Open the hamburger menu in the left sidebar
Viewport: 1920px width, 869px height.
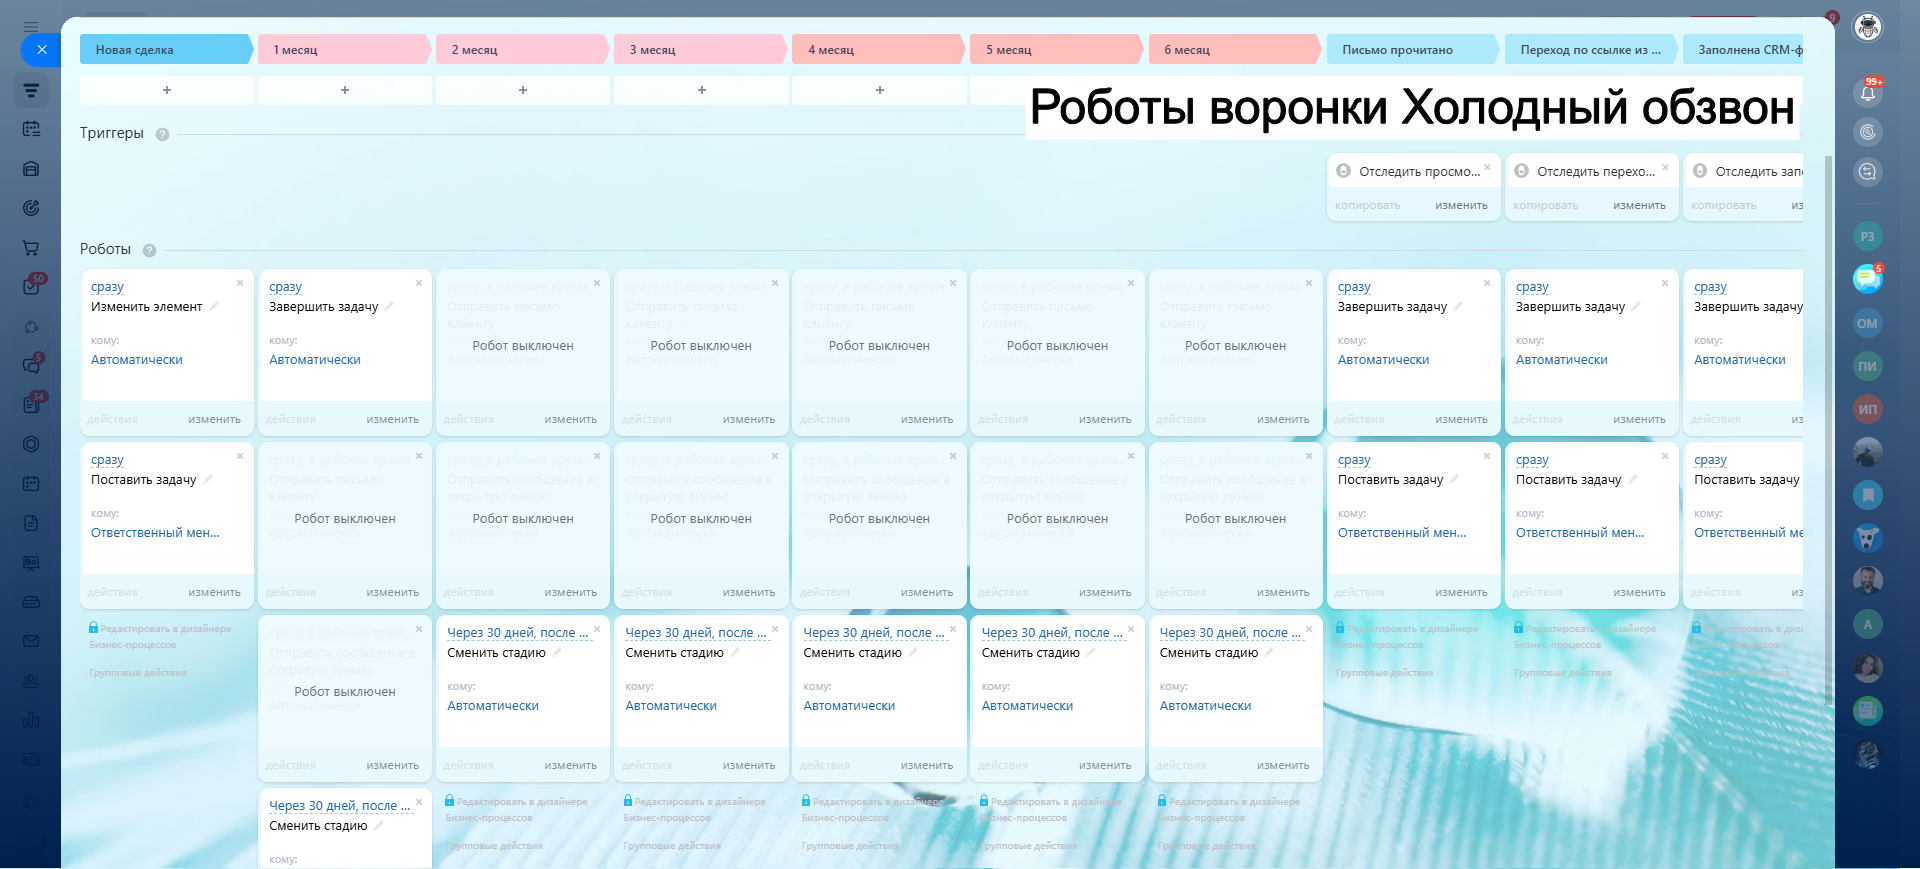(31, 27)
